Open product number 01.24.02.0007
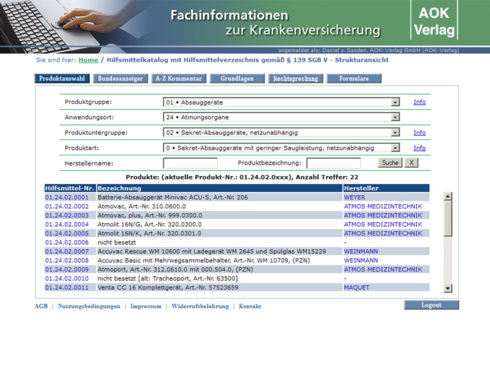 [x=67, y=251]
